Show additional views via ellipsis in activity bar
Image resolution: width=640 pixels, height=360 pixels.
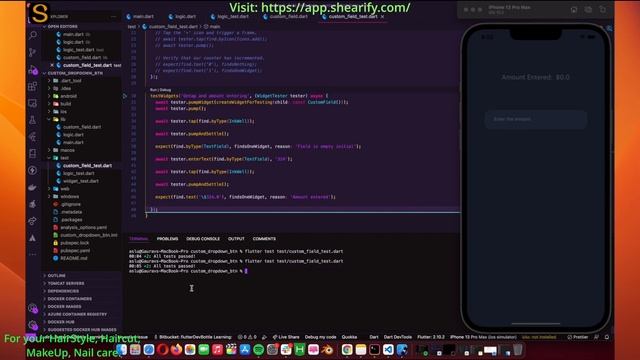click(33, 254)
